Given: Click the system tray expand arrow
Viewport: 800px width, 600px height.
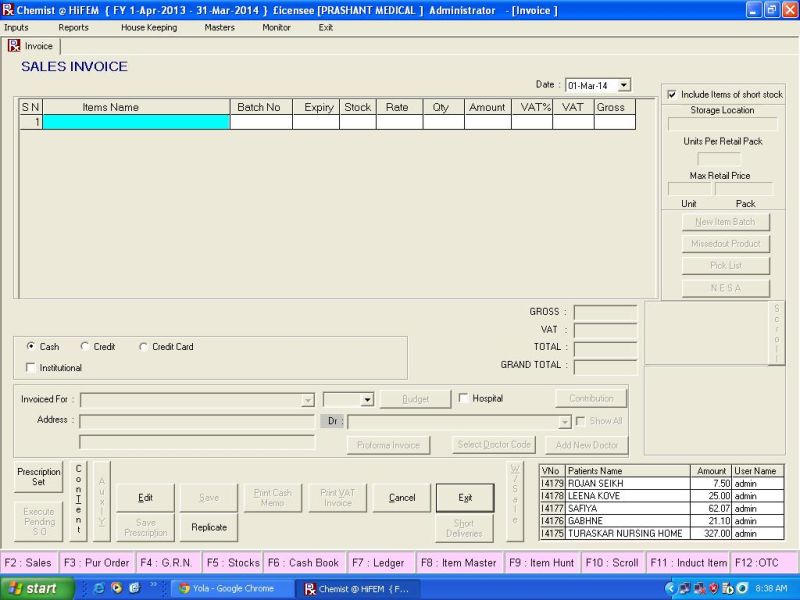Looking at the screenshot, I should [x=670, y=588].
